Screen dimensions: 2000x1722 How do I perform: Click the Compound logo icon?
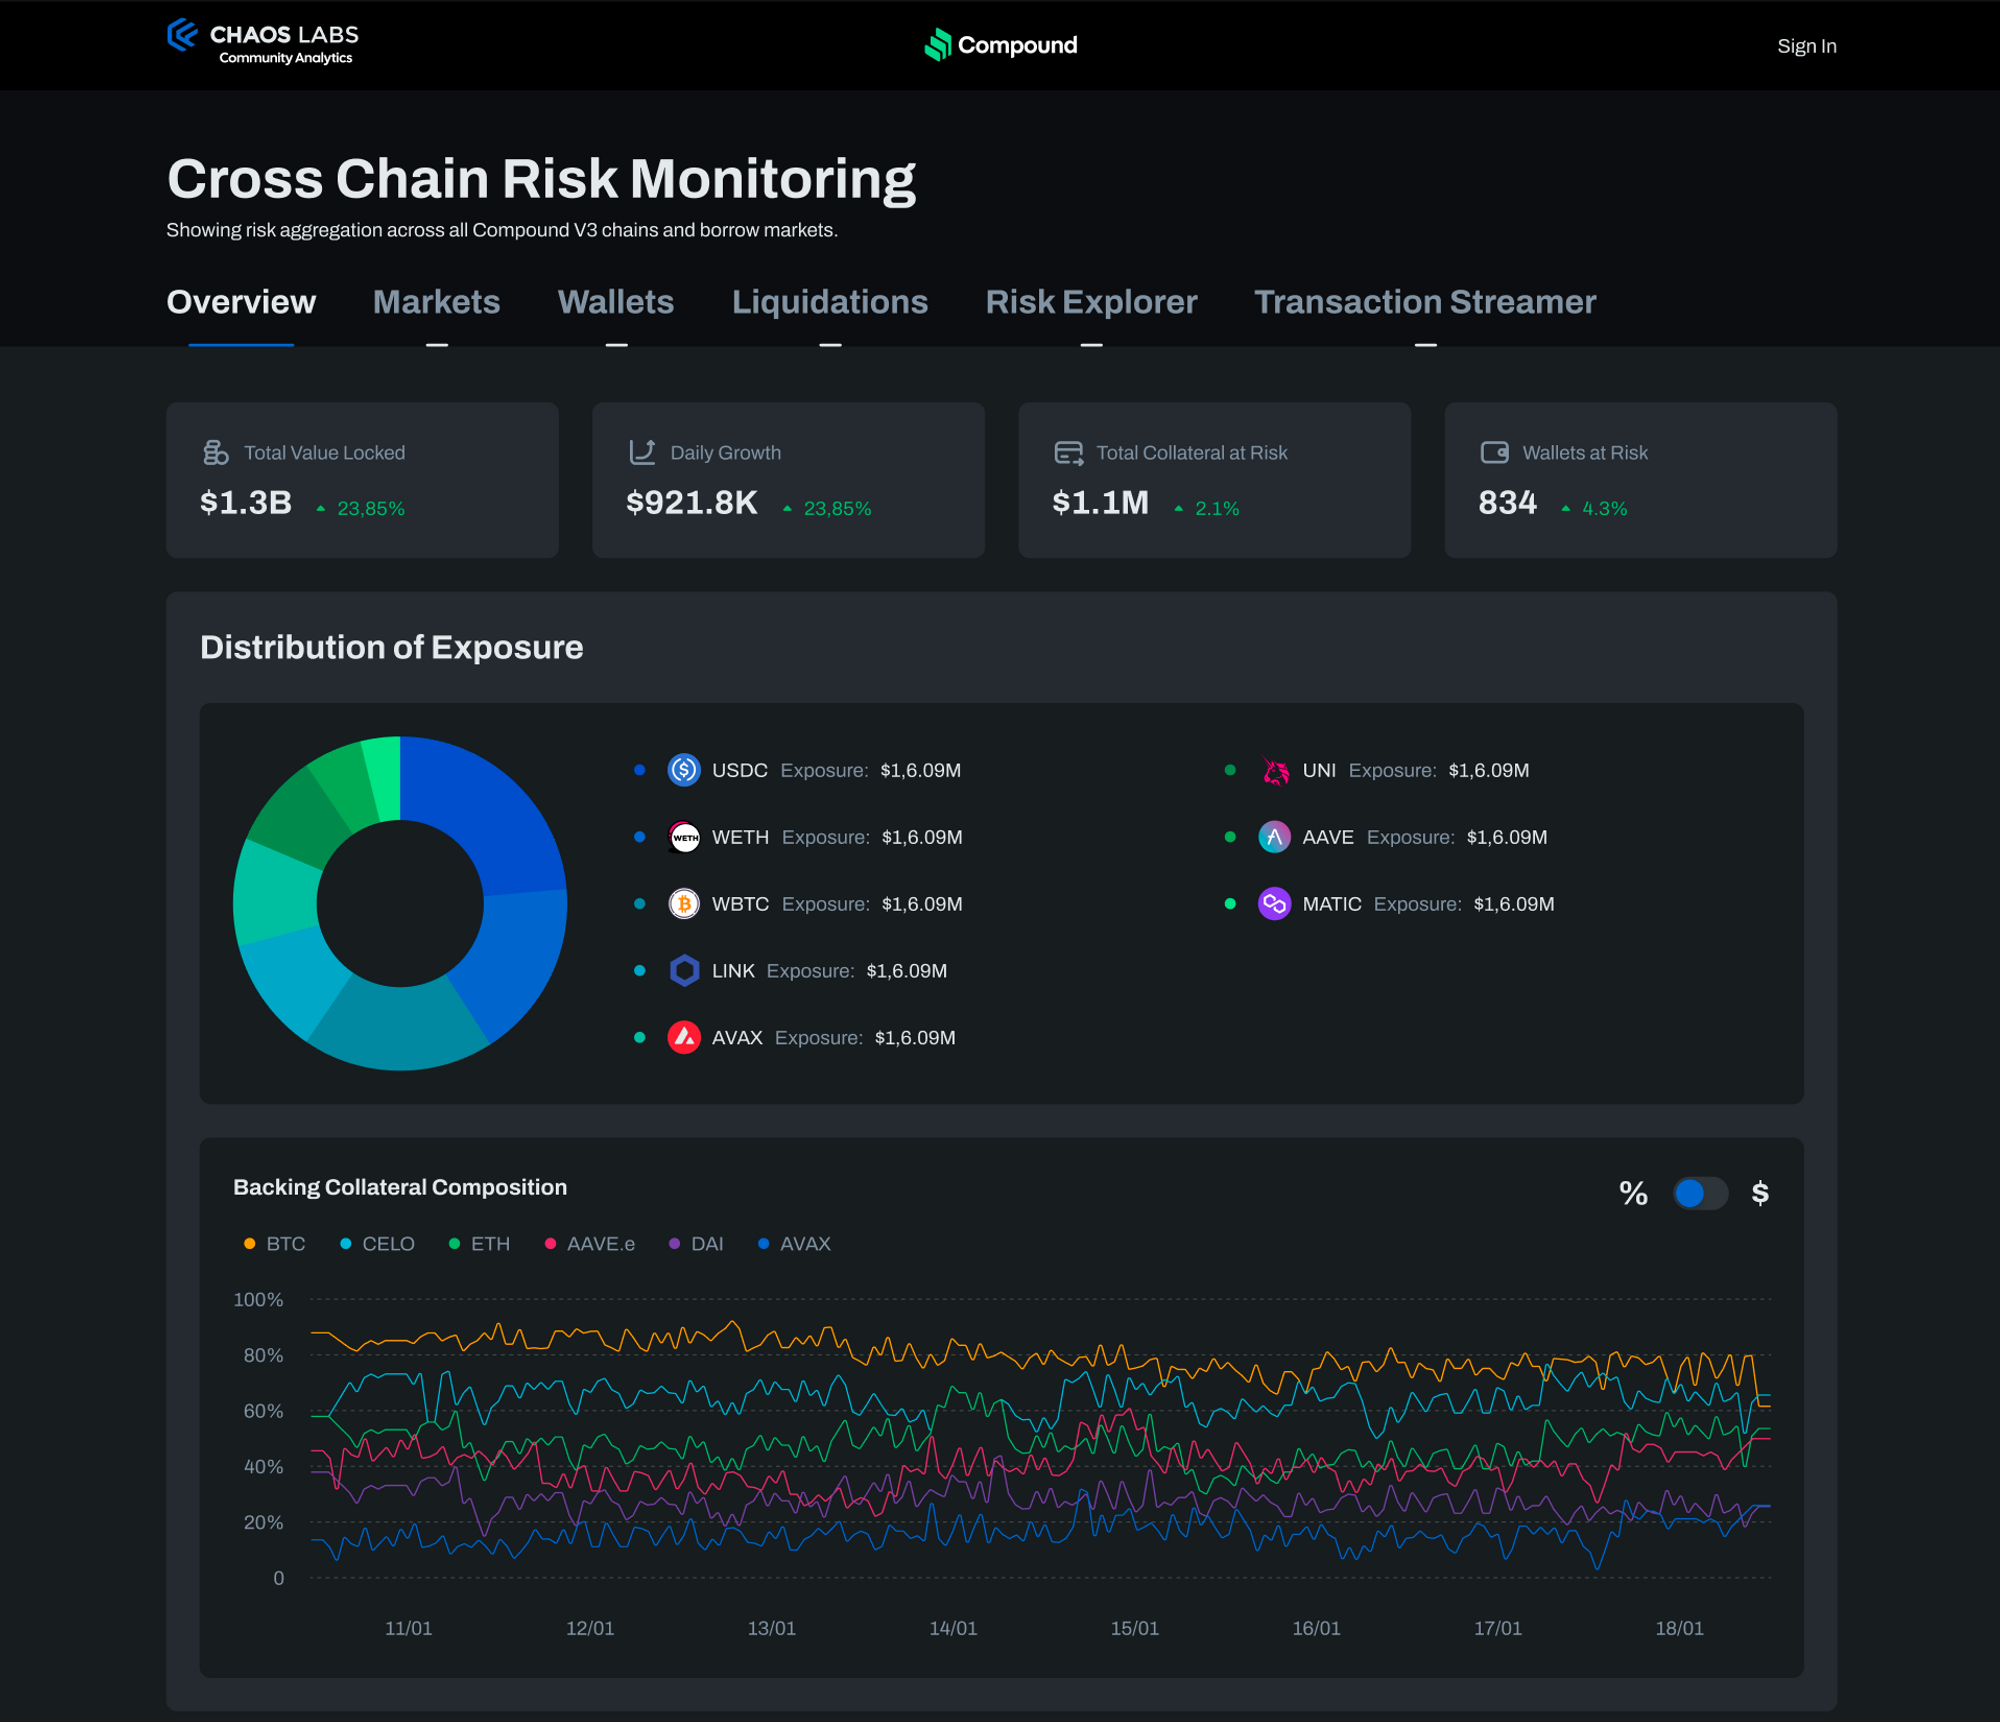tap(937, 45)
